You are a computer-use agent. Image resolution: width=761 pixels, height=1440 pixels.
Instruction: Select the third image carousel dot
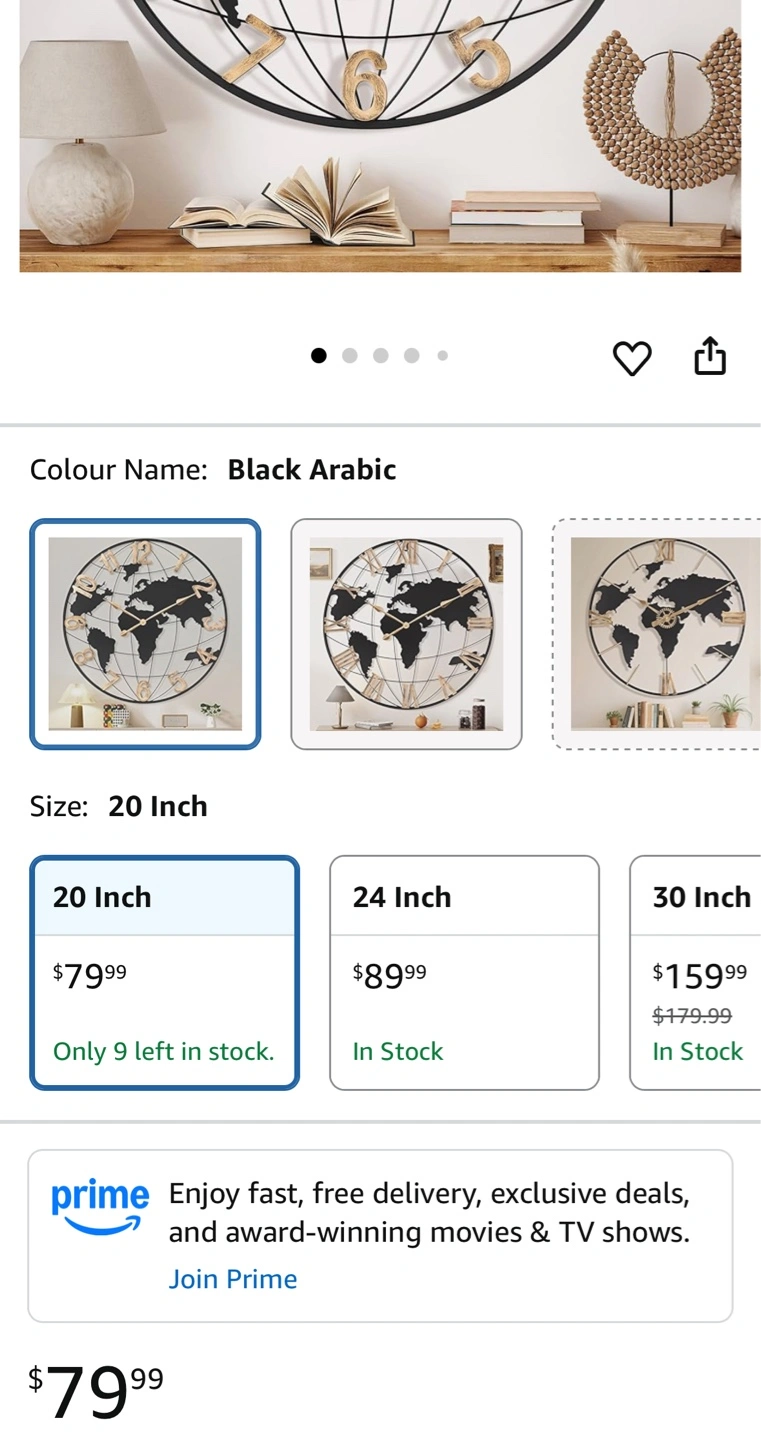381,355
